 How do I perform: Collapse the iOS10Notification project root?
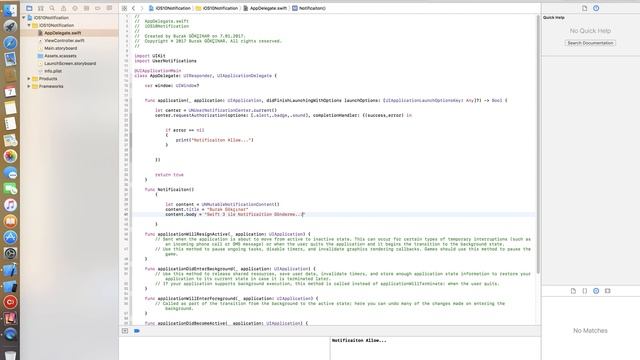(x=24, y=18)
